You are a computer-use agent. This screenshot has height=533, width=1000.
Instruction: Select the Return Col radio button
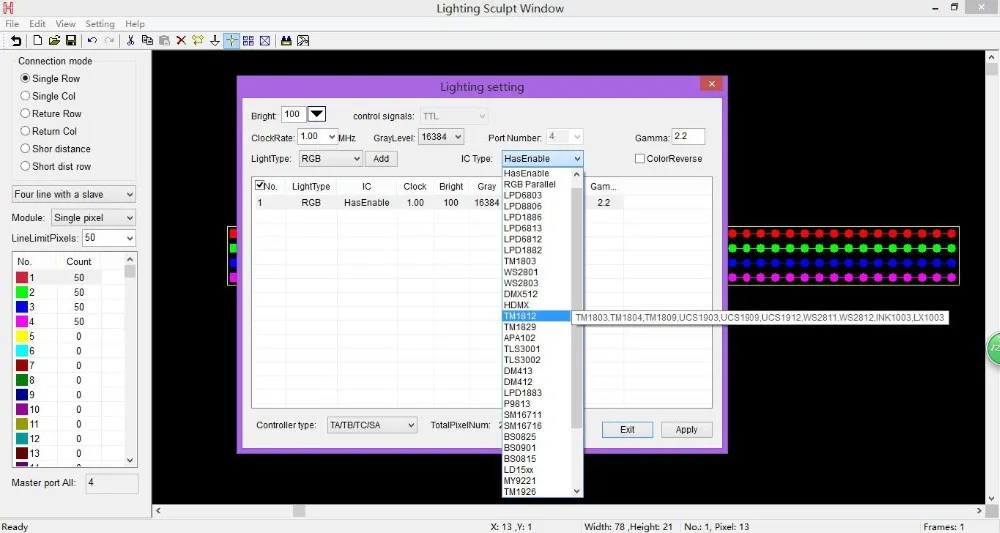(x=26, y=131)
